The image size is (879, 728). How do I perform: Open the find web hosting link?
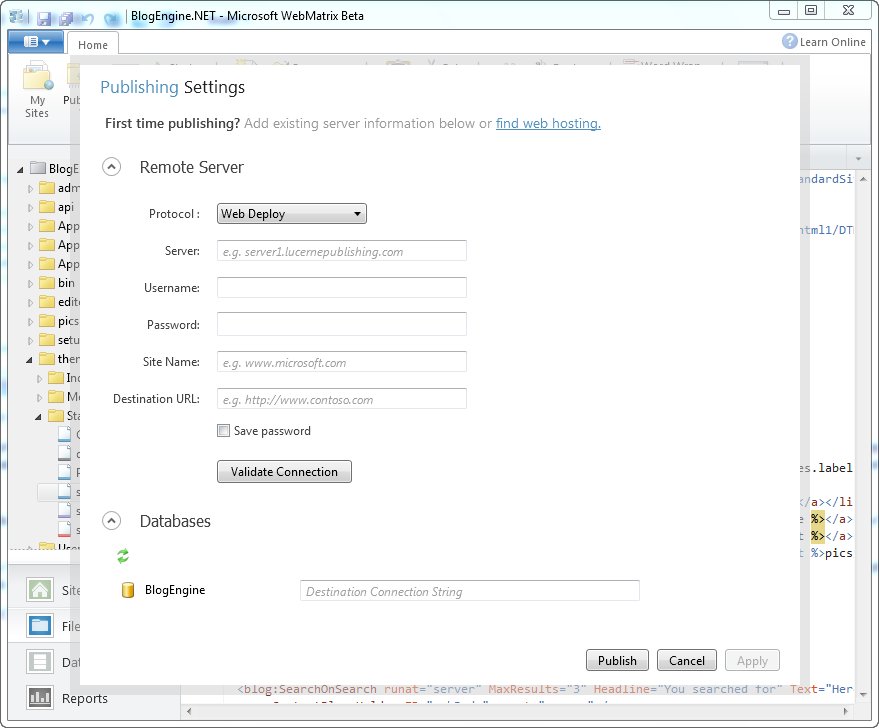pyautogui.click(x=548, y=123)
